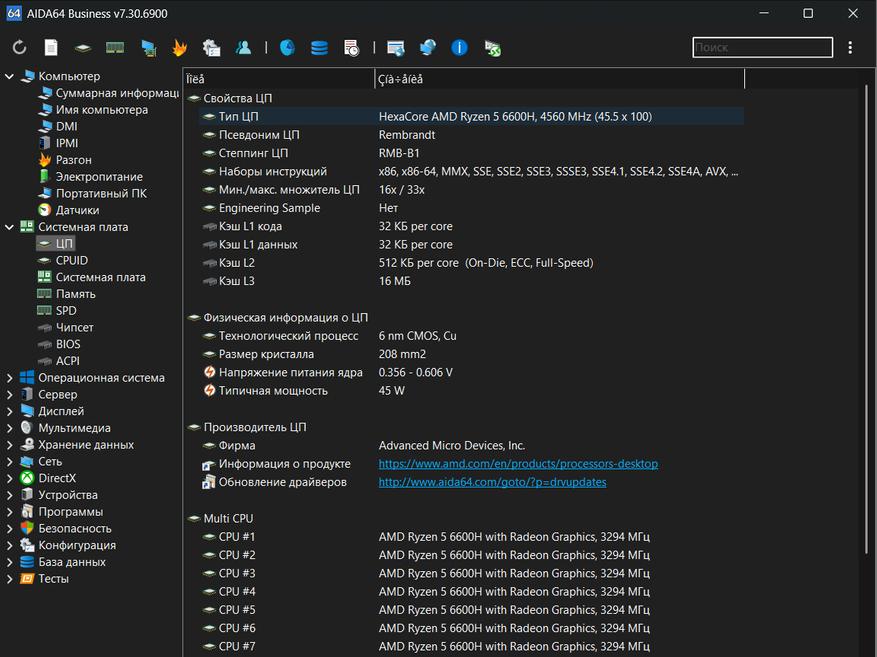Open Датчики sensors page
The width and height of the screenshot is (877, 657).
click(68, 210)
